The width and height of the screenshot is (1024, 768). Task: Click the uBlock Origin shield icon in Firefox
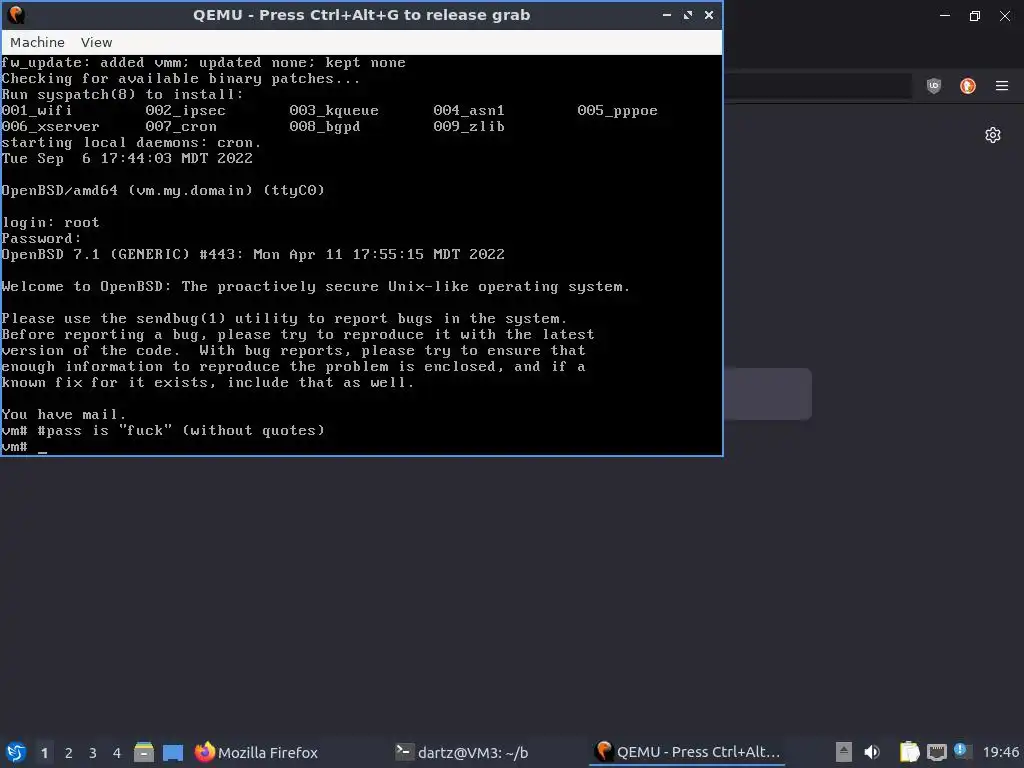click(934, 86)
